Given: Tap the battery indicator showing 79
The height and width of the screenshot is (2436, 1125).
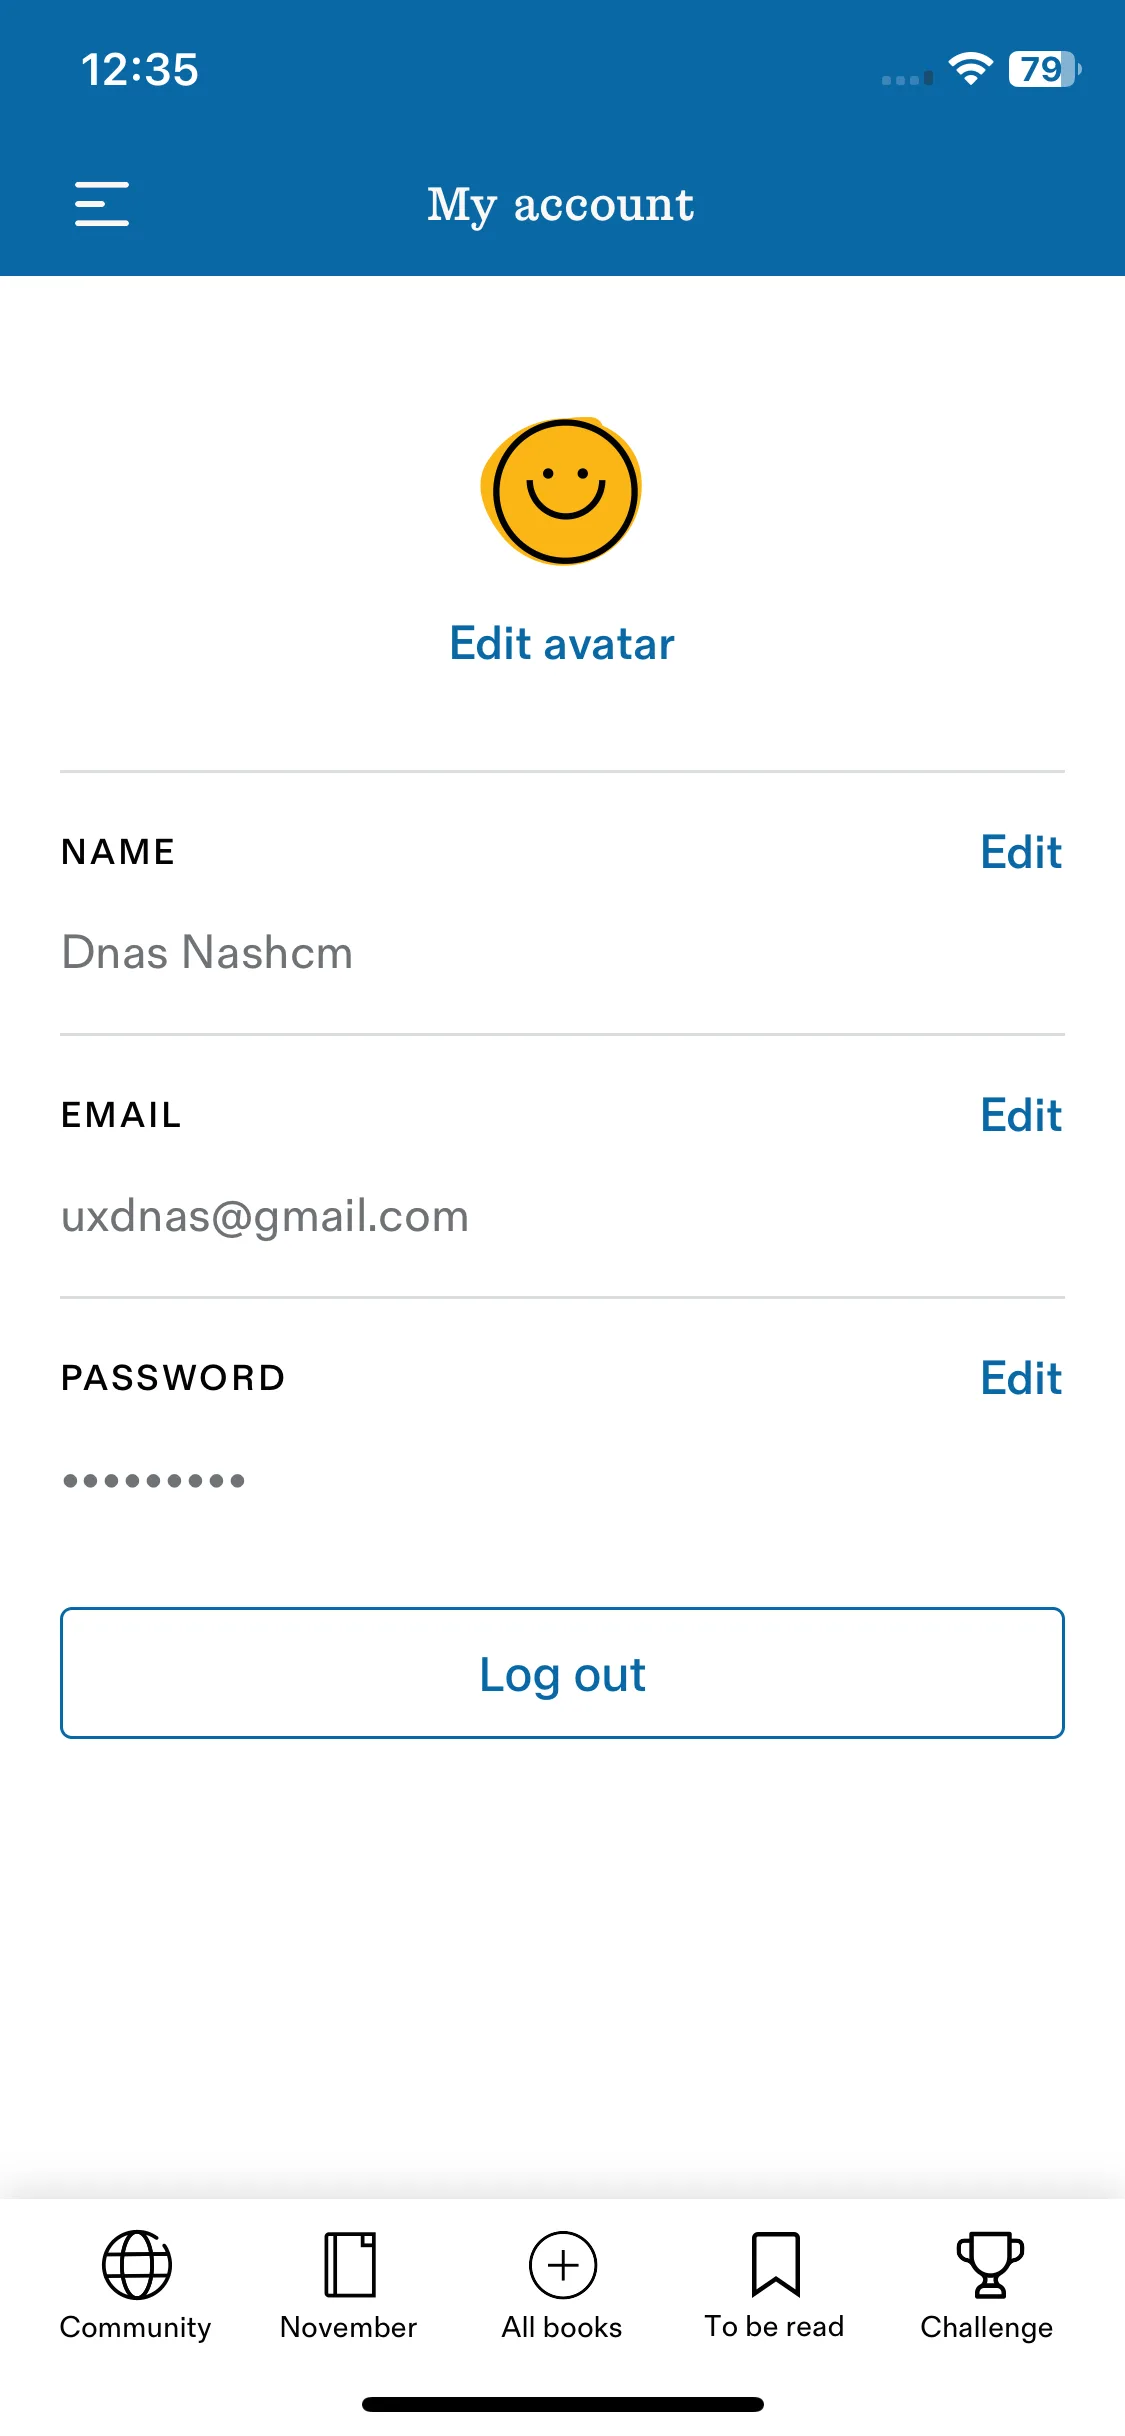Looking at the screenshot, I should coord(1045,69).
